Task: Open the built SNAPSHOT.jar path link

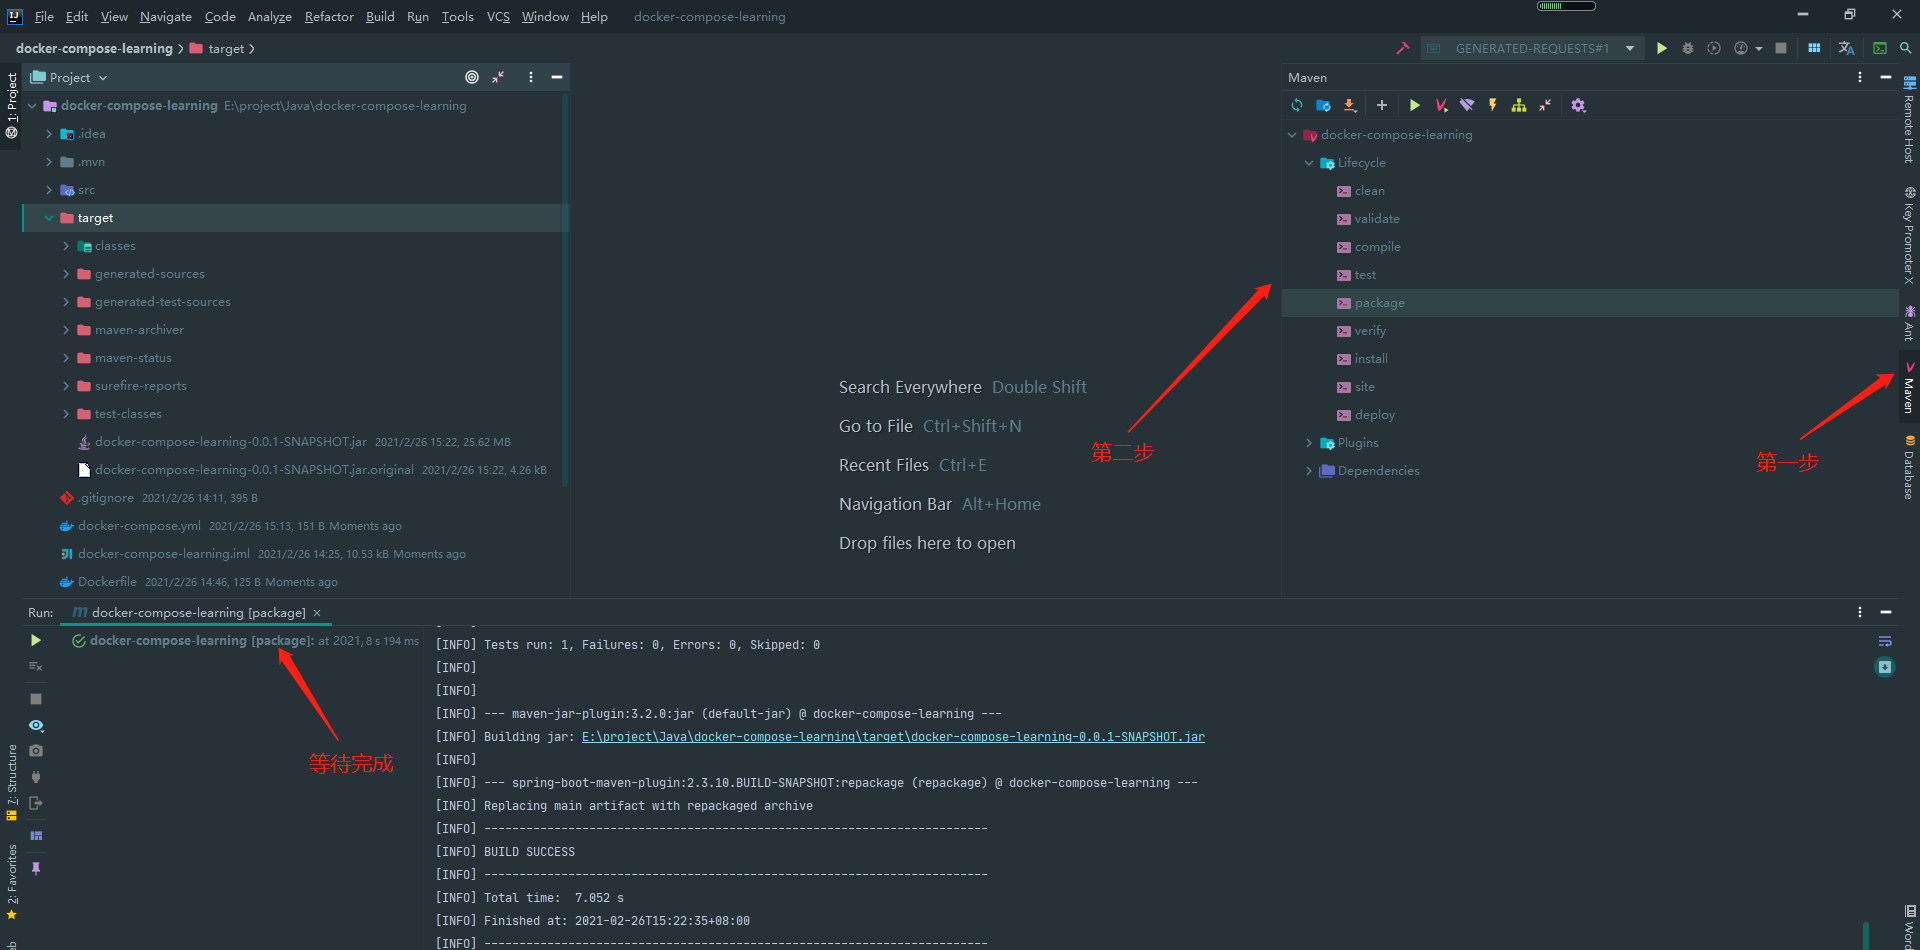Action: pyautogui.click(x=893, y=737)
